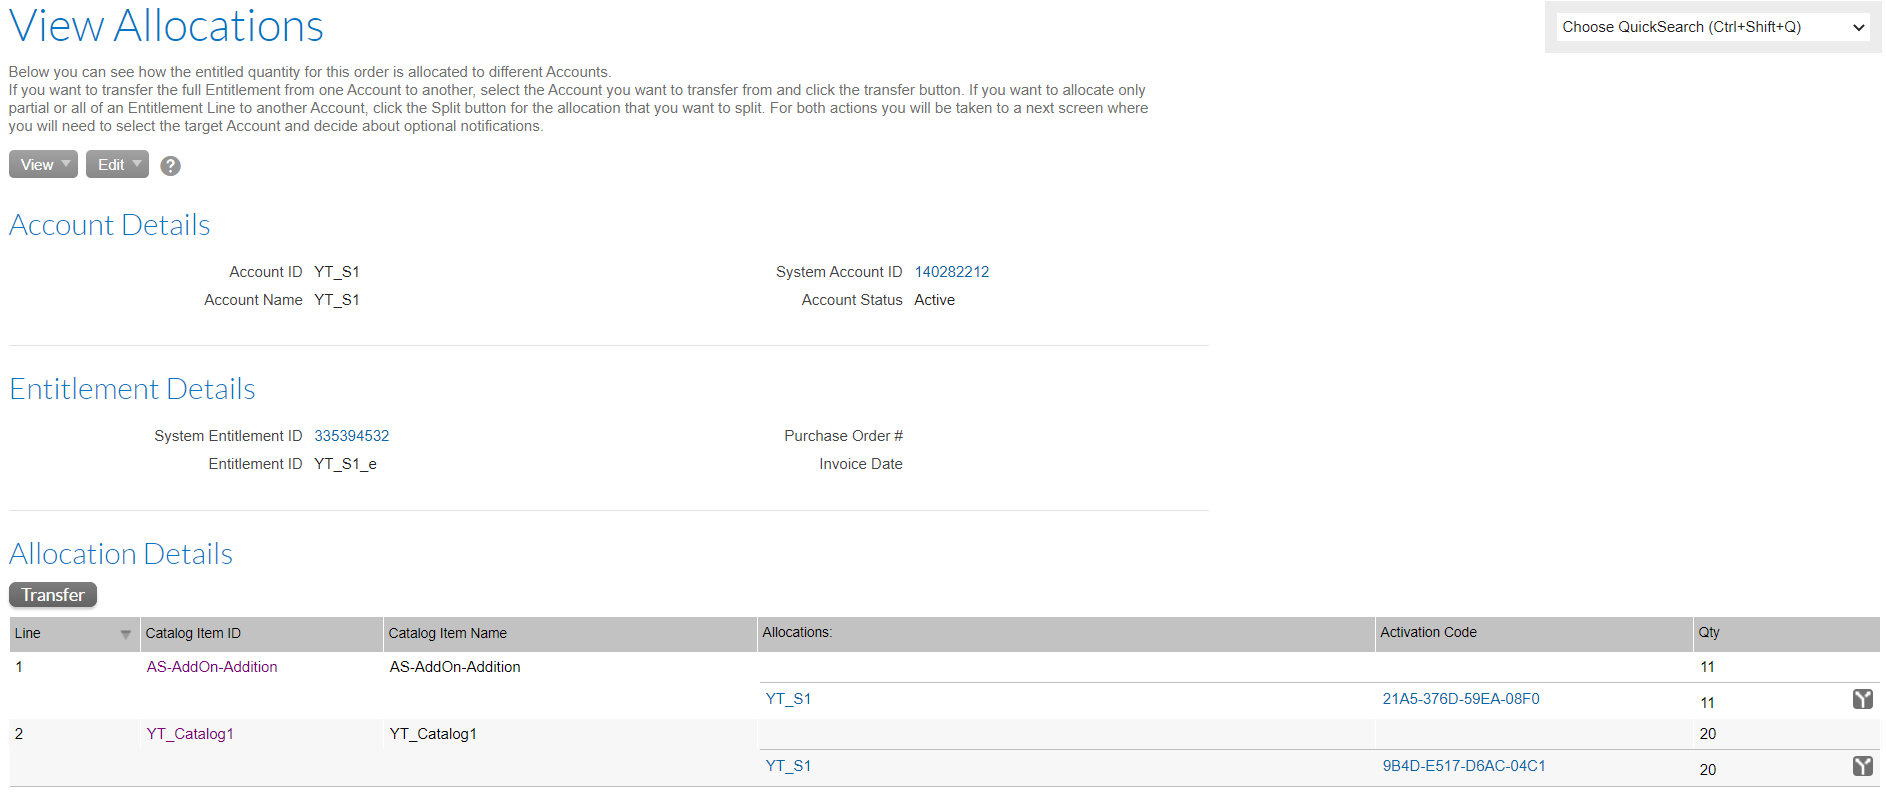This screenshot has width=1886, height=793.
Task: Expand the Choose QuickSearch combo box
Action: pyautogui.click(x=1713, y=27)
